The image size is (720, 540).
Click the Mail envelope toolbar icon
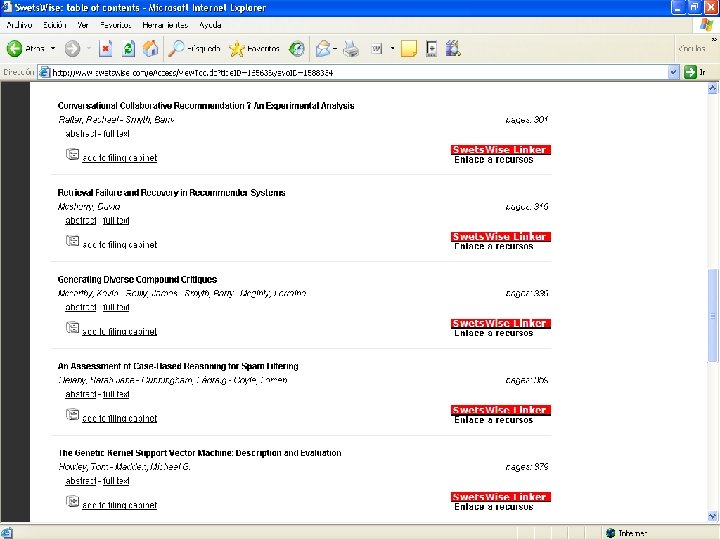323,48
